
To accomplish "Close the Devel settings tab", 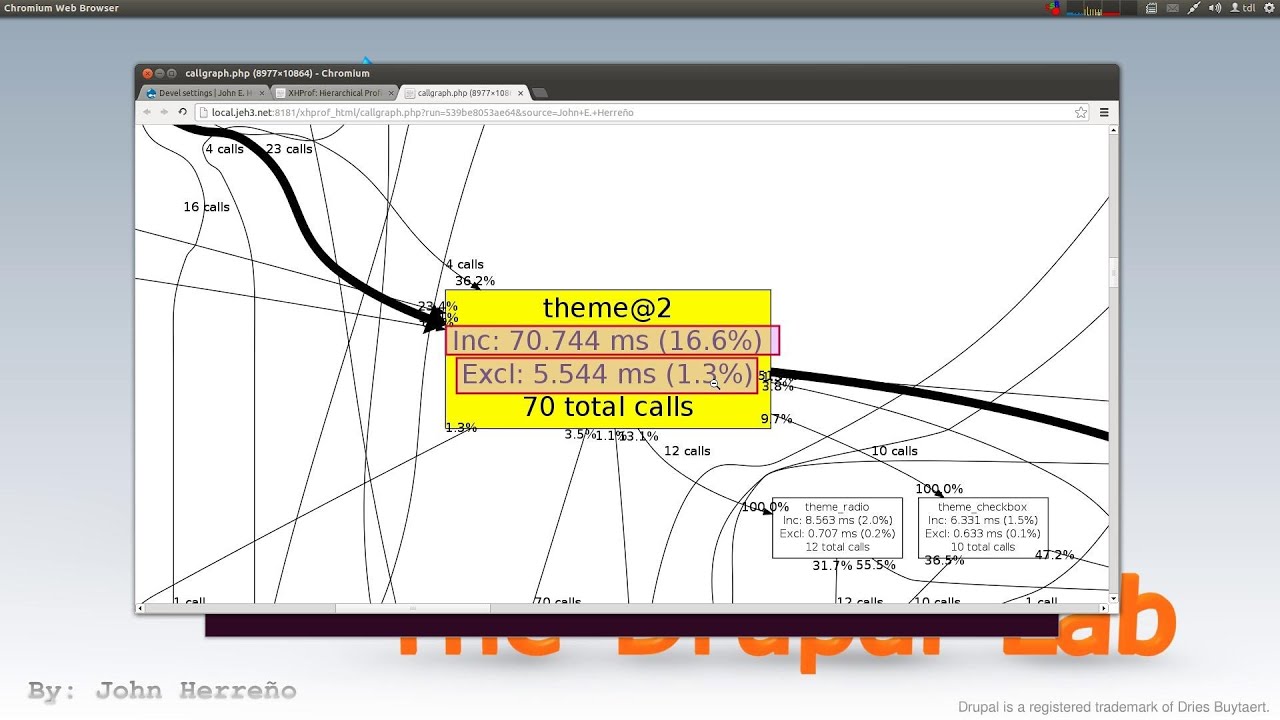I will [x=262, y=93].
